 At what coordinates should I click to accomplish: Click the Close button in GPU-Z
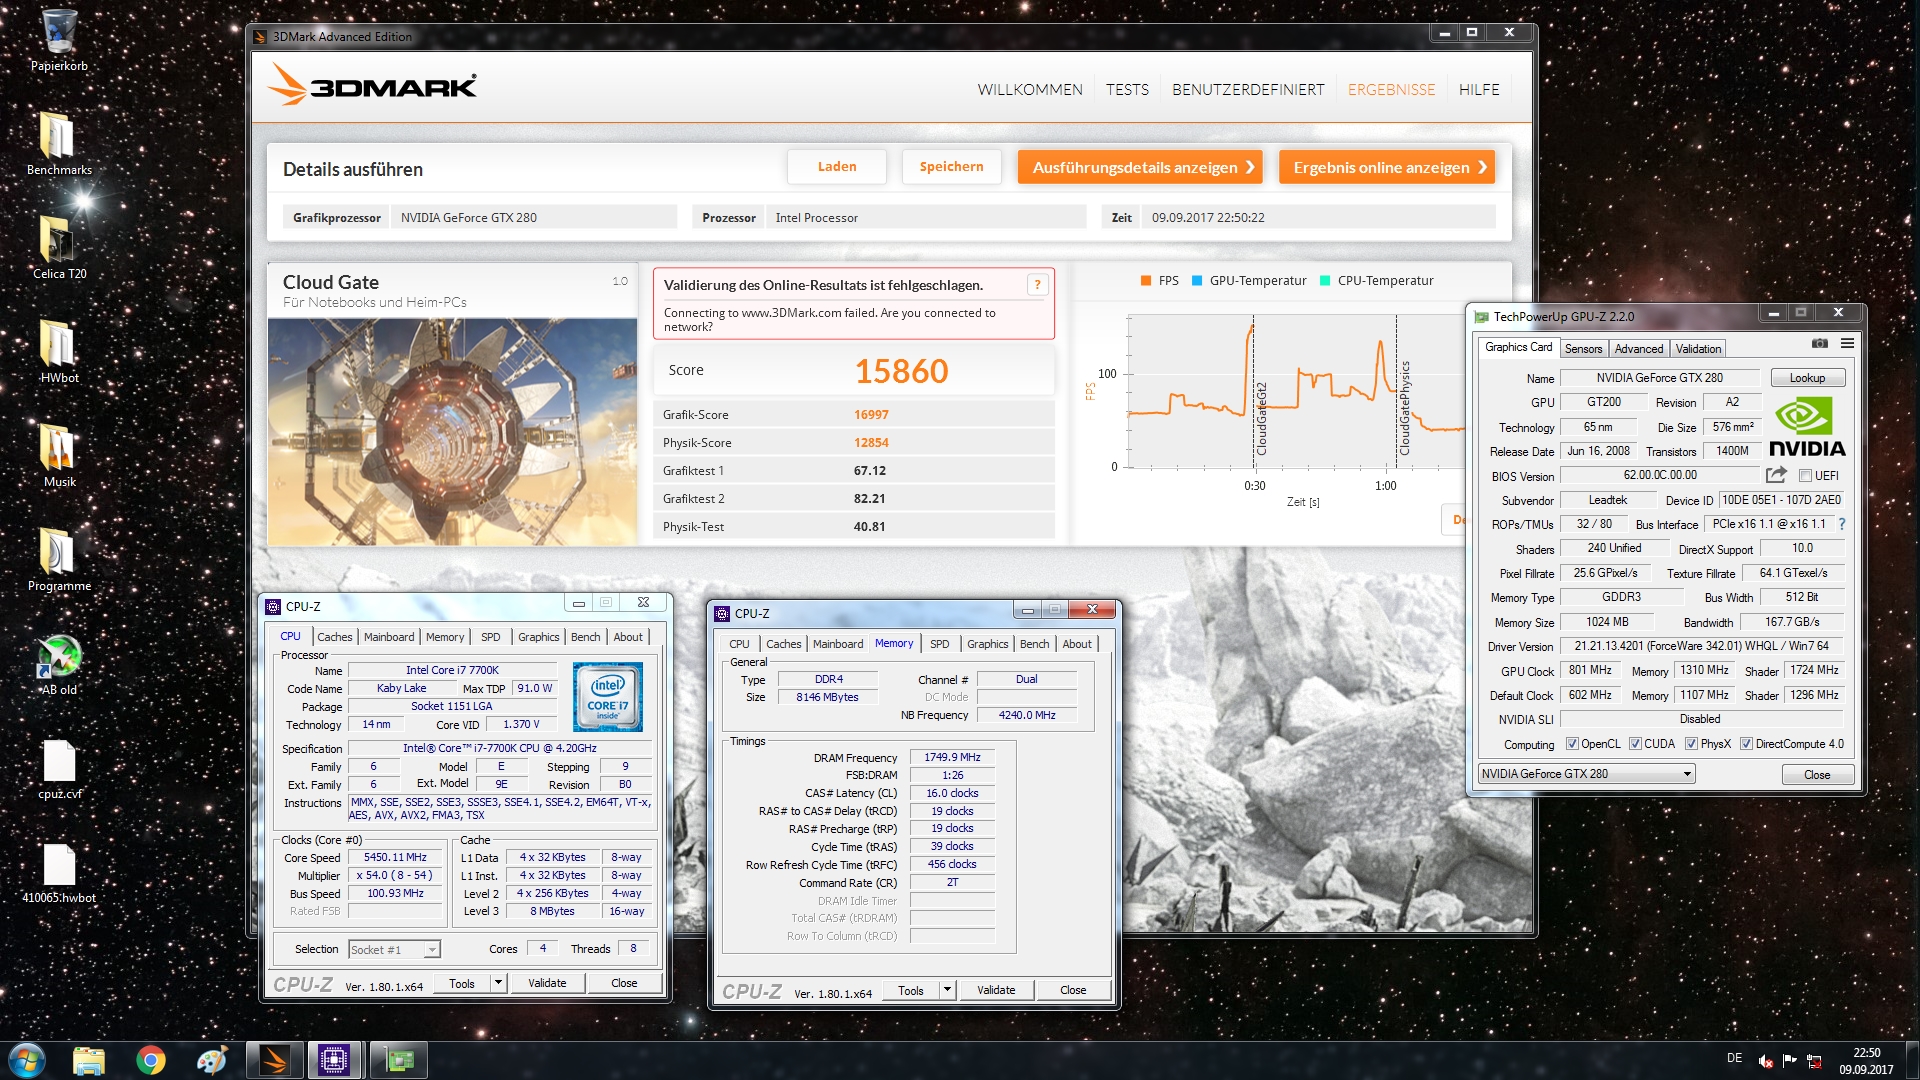pos(1817,775)
